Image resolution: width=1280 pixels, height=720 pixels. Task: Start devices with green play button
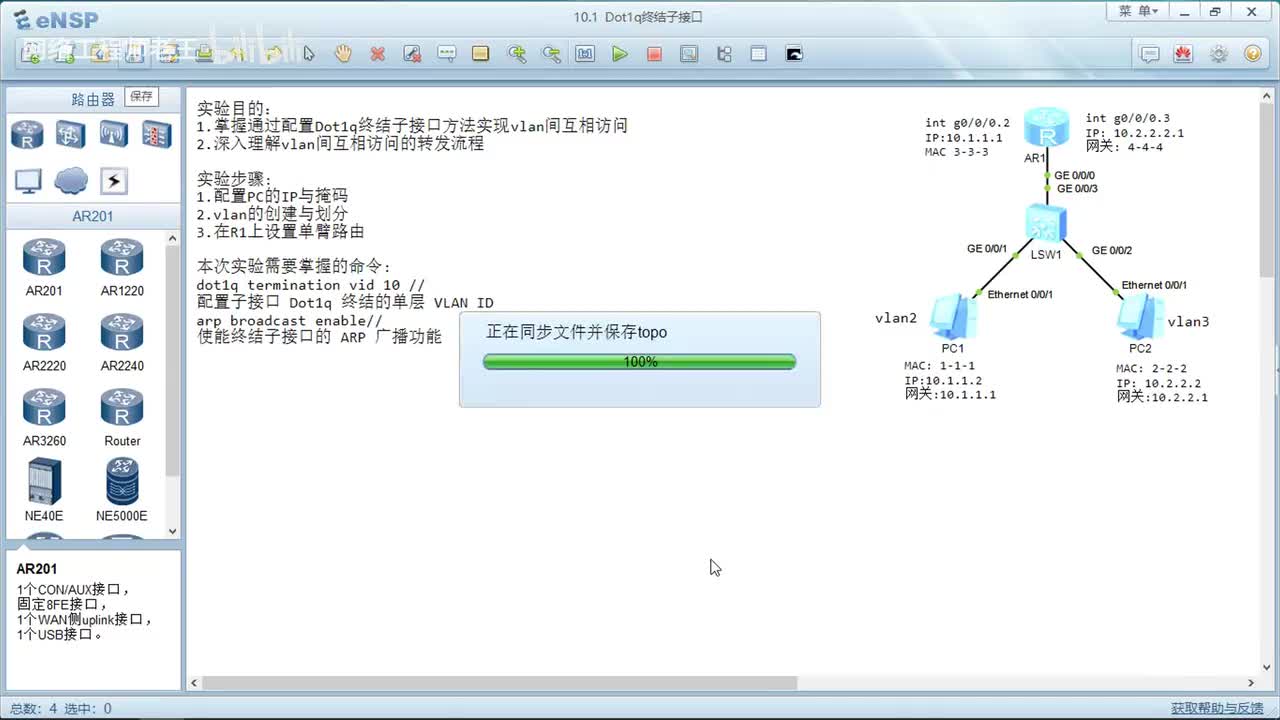(x=620, y=54)
